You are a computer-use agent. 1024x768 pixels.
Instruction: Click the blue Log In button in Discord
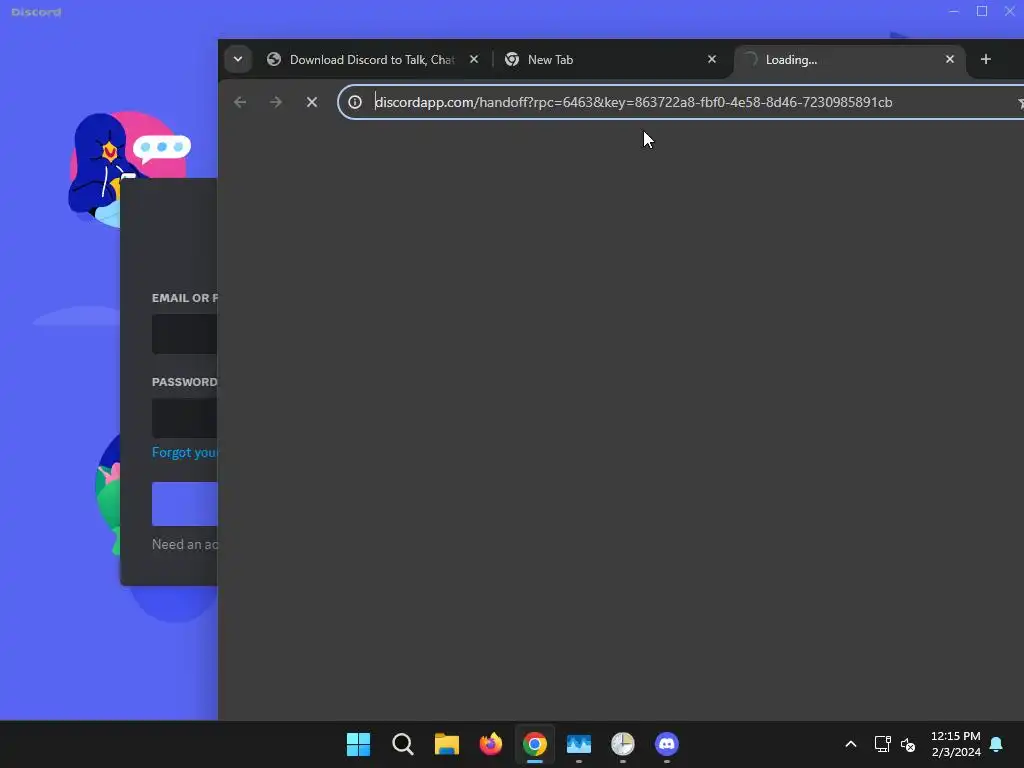(184, 504)
